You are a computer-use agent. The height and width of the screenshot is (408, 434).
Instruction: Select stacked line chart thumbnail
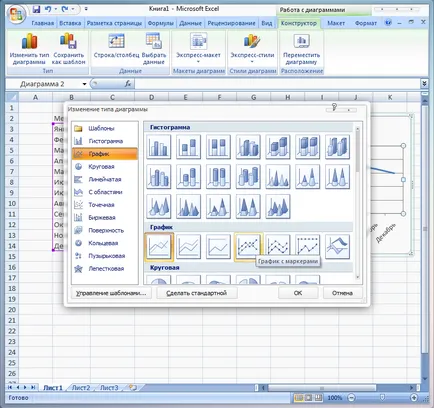pos(188,247)
